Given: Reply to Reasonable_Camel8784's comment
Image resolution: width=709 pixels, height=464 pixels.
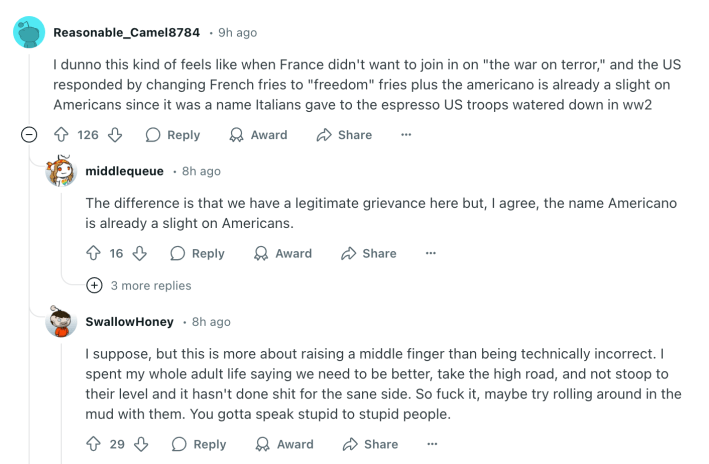Looking at the screenshot, I should 173,135.
